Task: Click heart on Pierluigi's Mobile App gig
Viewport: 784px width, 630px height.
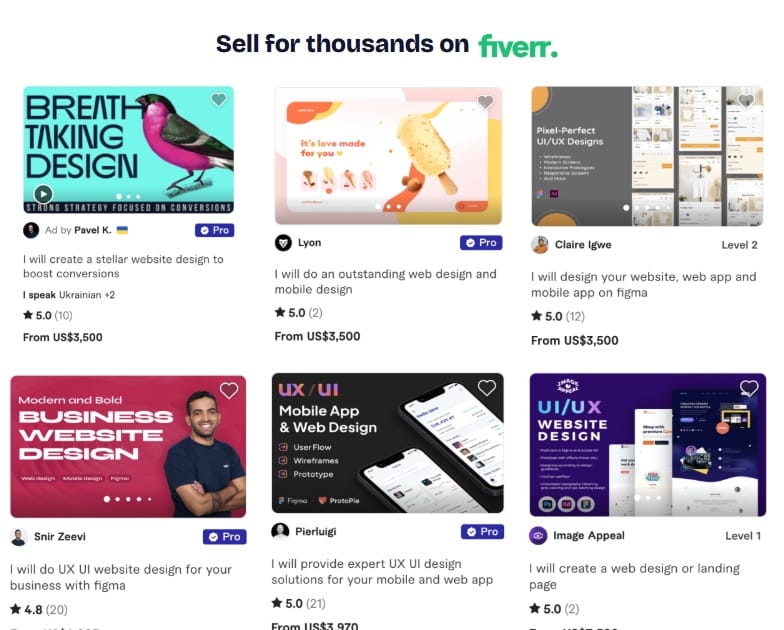Action: tap(486, 388)
